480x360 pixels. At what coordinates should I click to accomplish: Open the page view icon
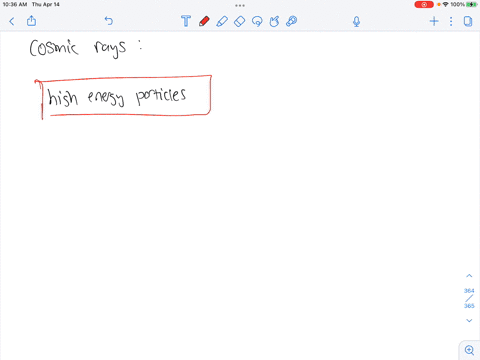coord(468,21)
